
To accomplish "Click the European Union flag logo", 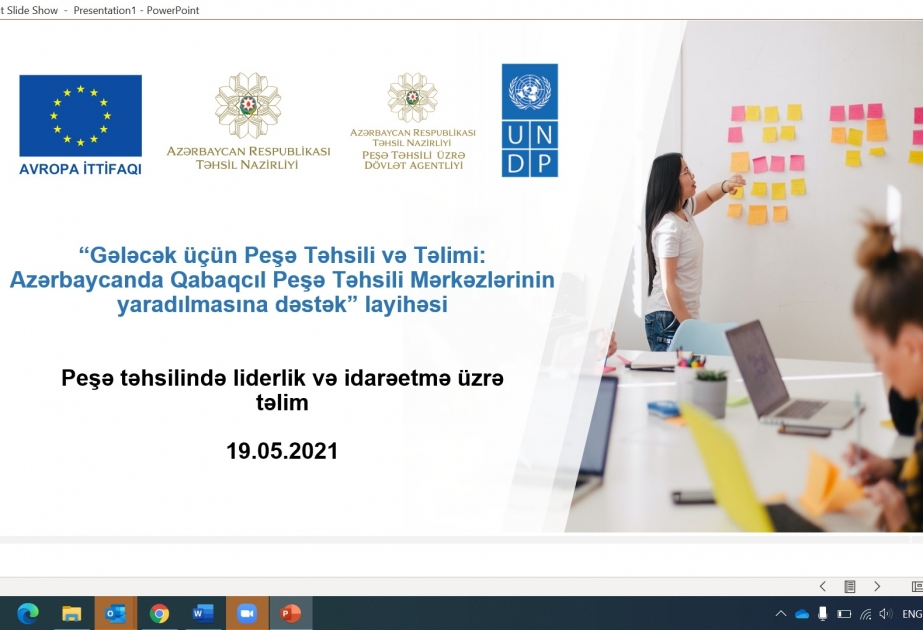I will 81,115.
